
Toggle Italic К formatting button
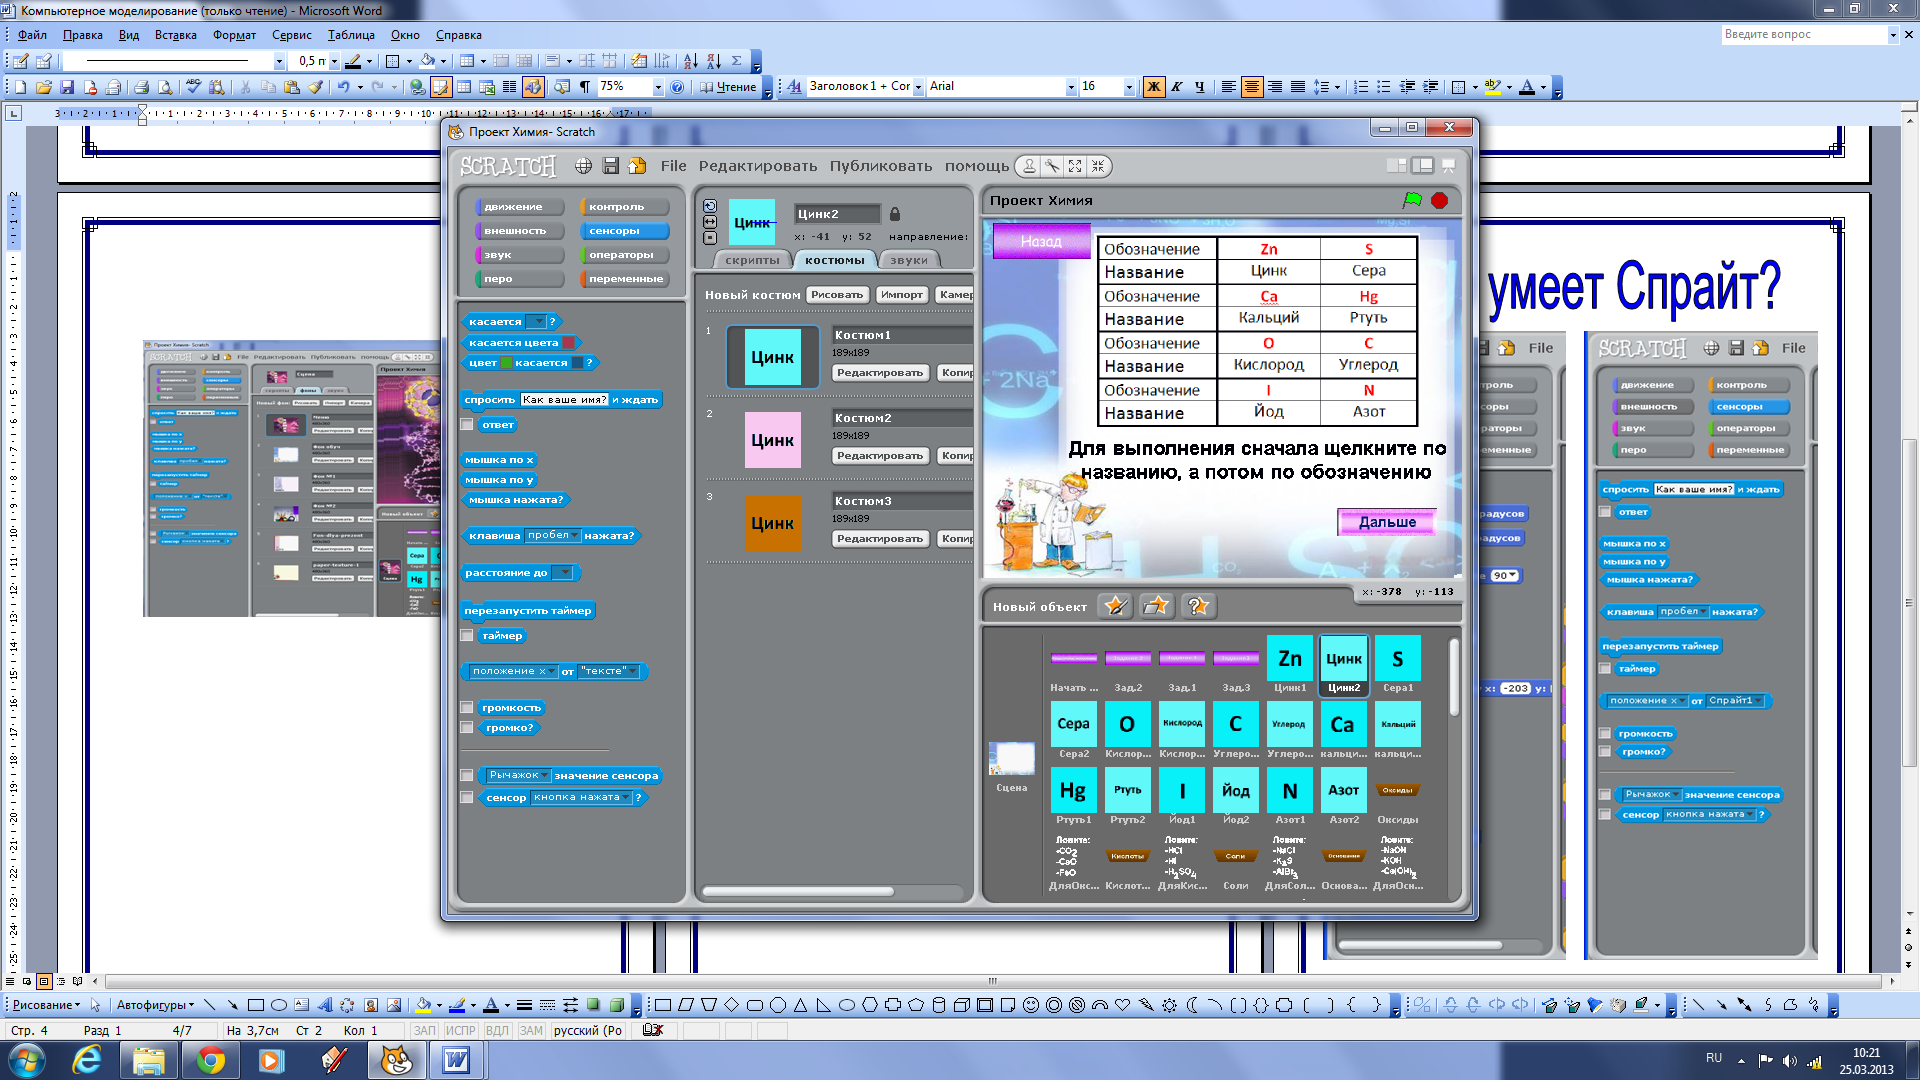[x=1177, y=87]
